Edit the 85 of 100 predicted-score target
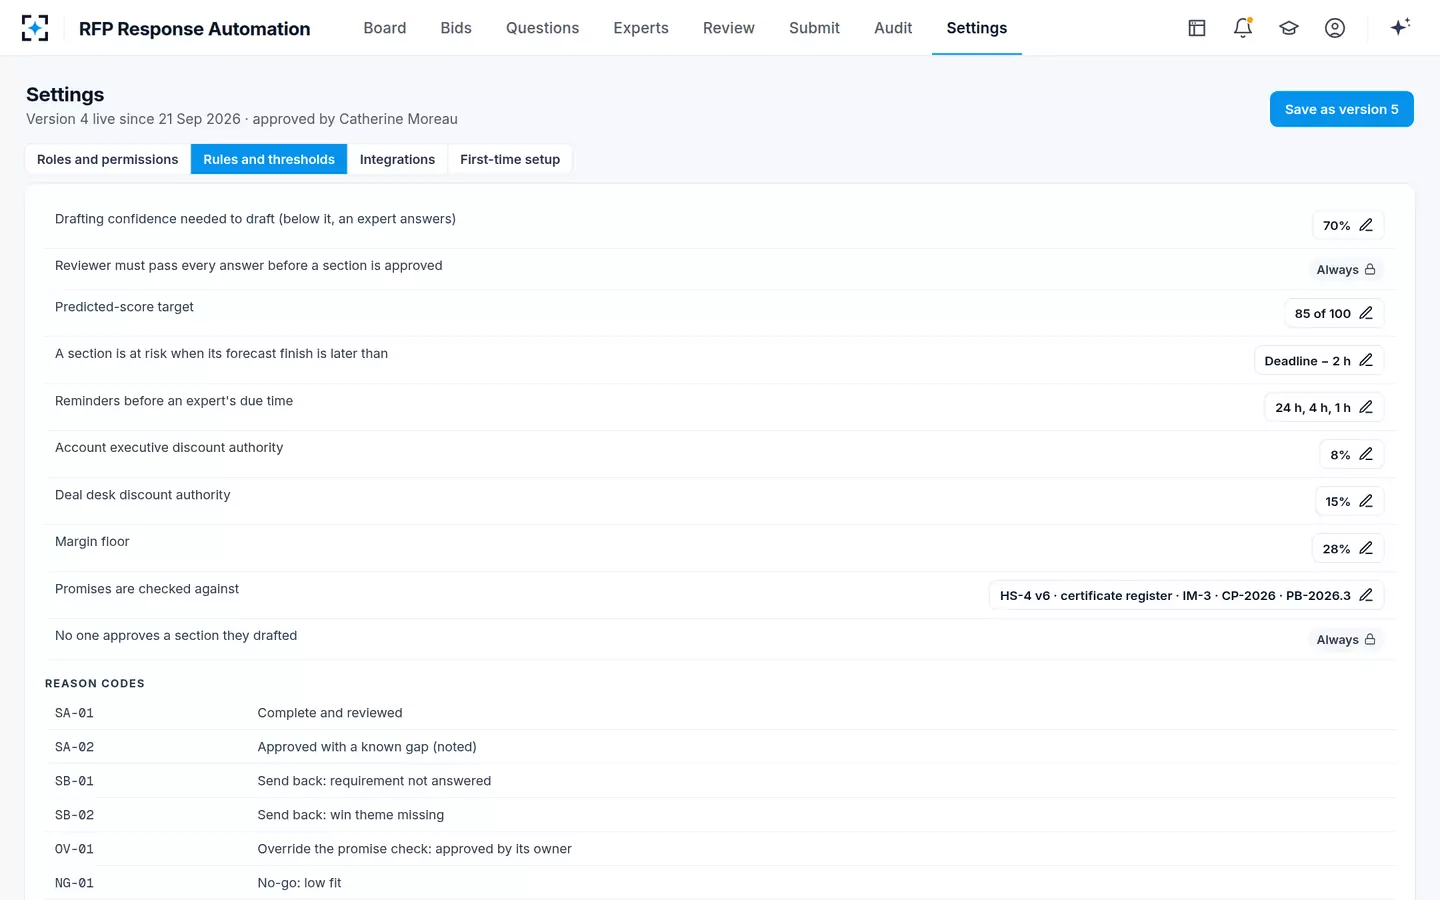 (1334, 313)
